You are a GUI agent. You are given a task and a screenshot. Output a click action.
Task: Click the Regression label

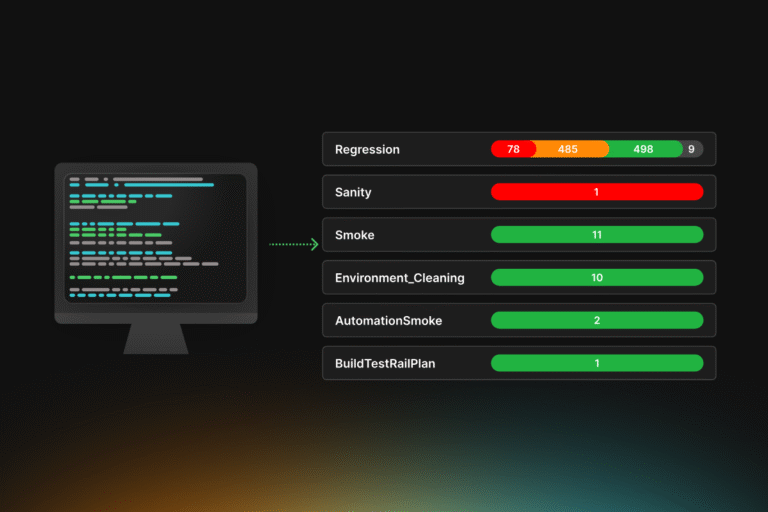[x=367, y=149]
